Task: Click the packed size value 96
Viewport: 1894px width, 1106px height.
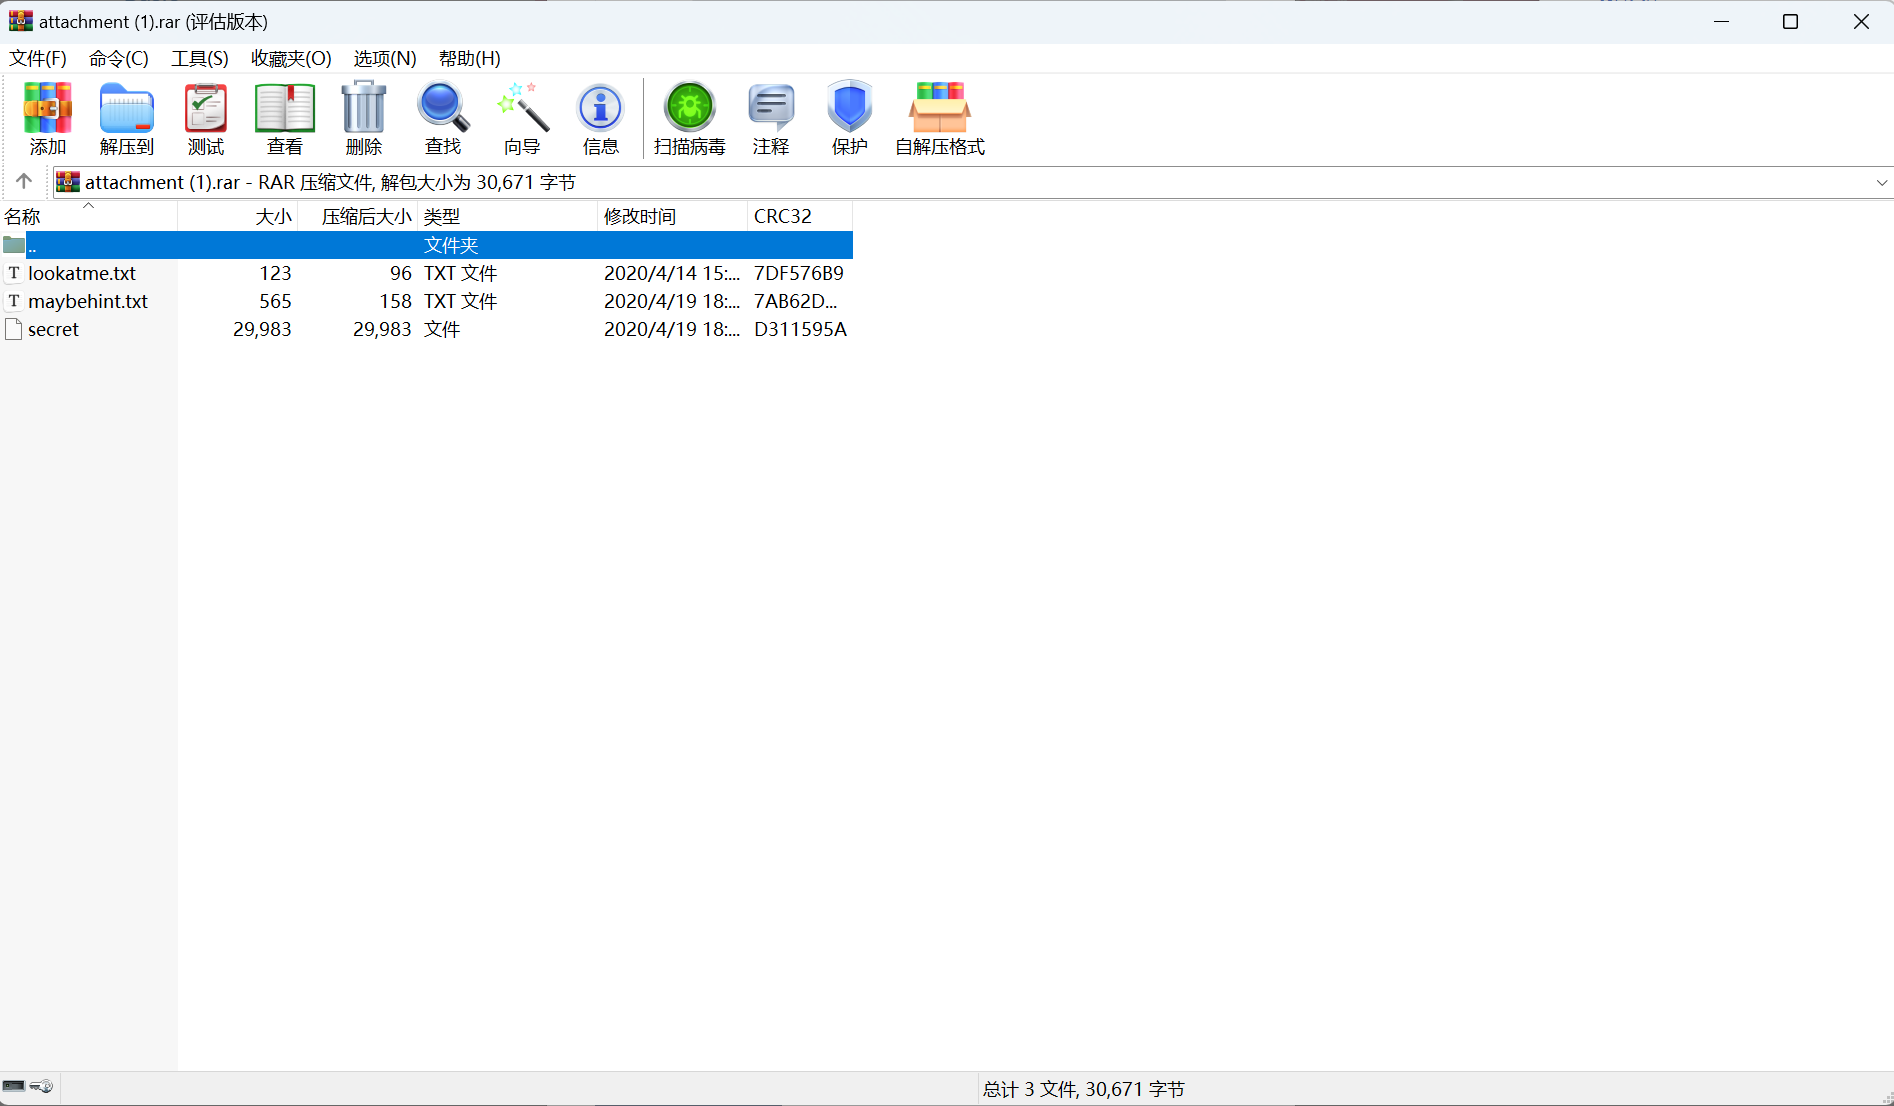Action: tap(401, 273)
